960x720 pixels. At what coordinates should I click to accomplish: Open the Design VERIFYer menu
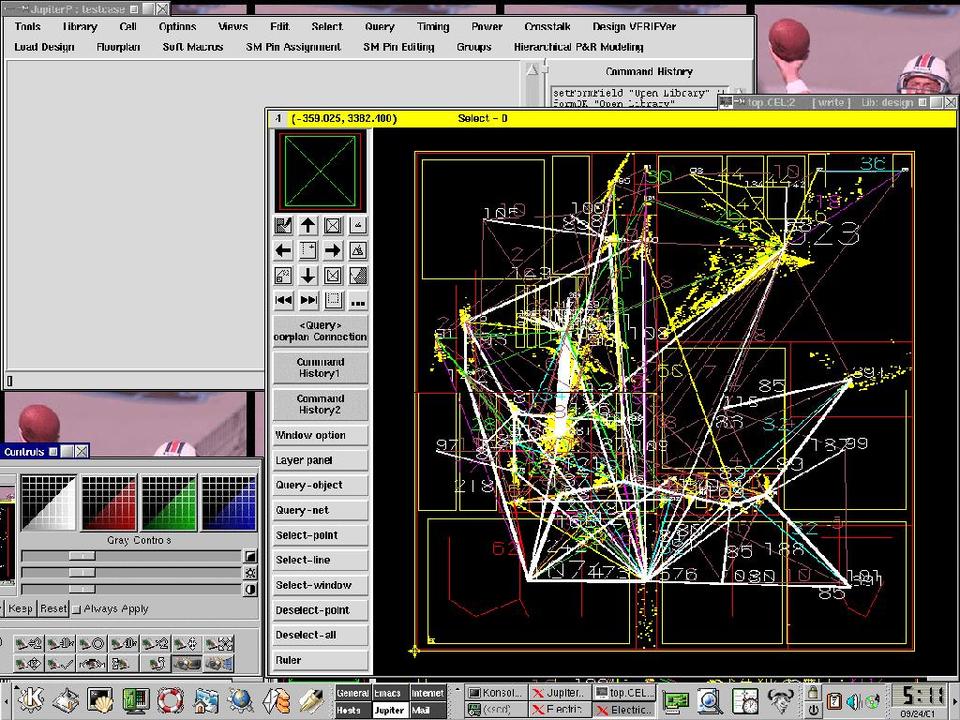pyautogui.click(x=634, y=27)
